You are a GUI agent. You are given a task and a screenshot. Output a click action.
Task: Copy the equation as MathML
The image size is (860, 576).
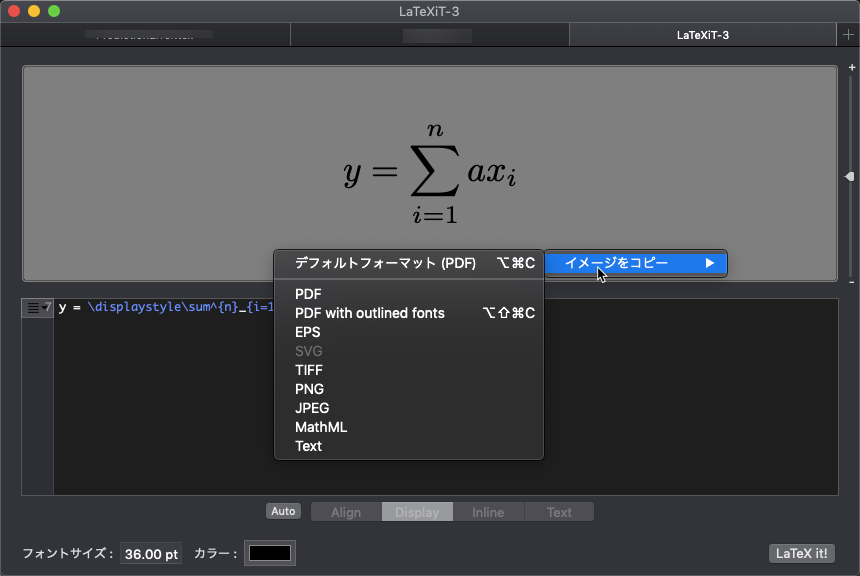[409, 427]
